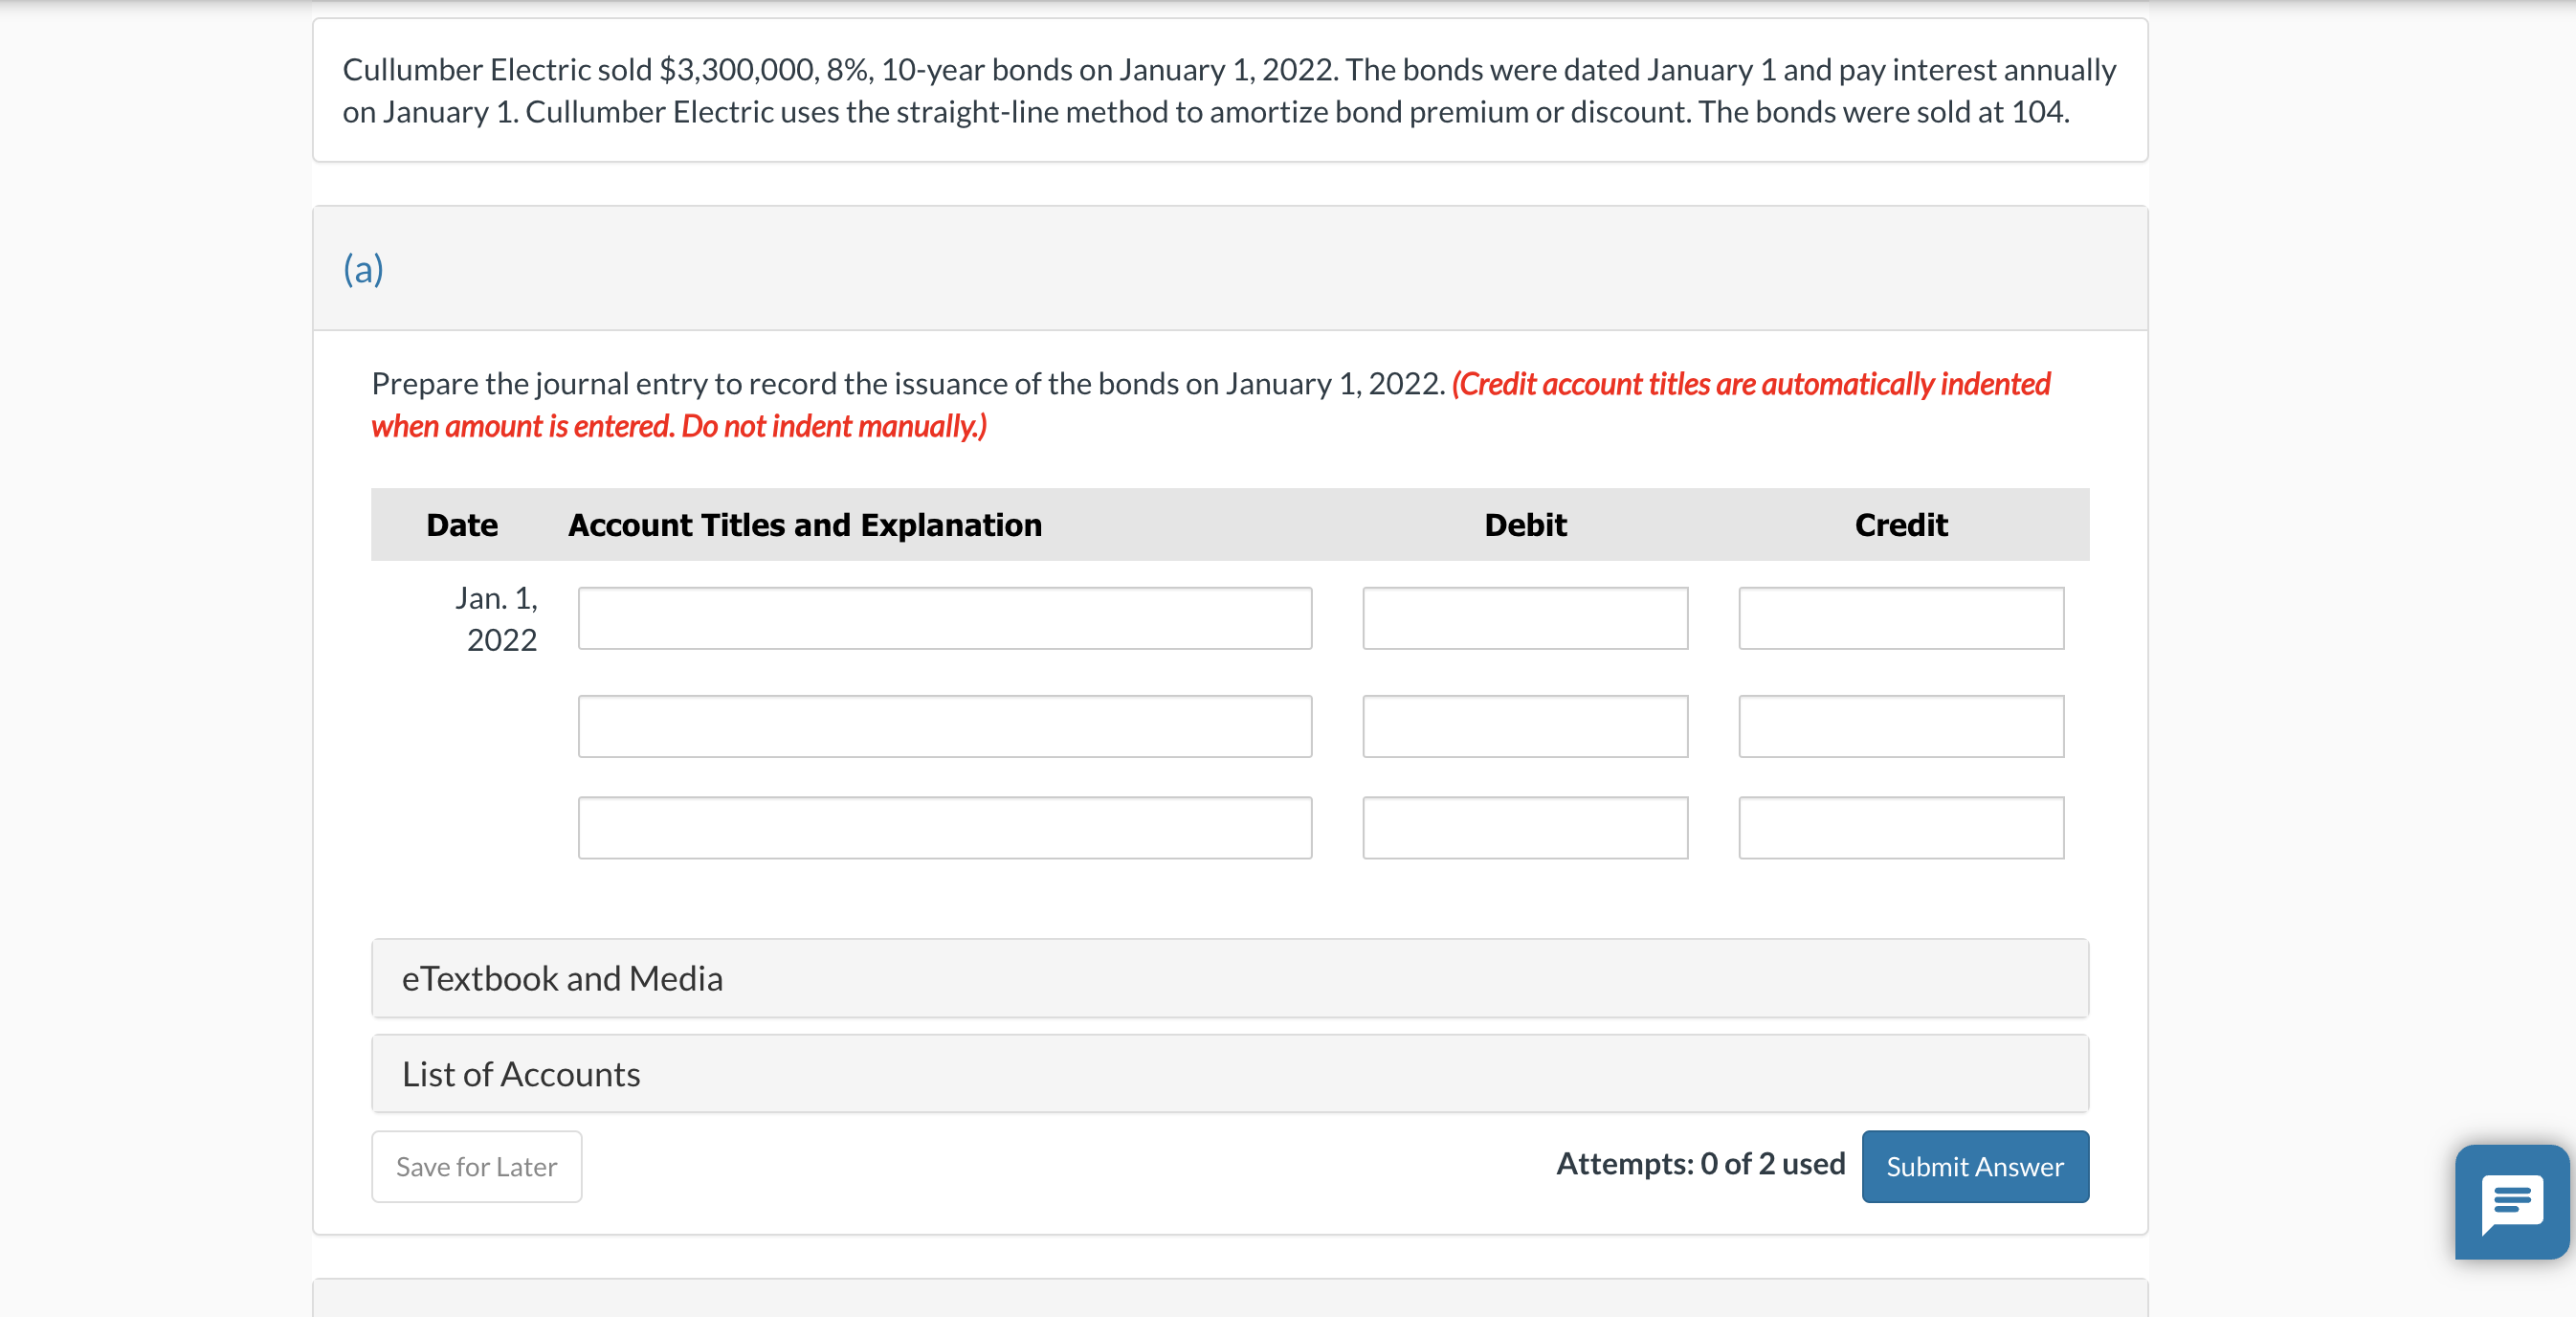
Task: Click Submit Answer button
Action: click(1975, 1166)
